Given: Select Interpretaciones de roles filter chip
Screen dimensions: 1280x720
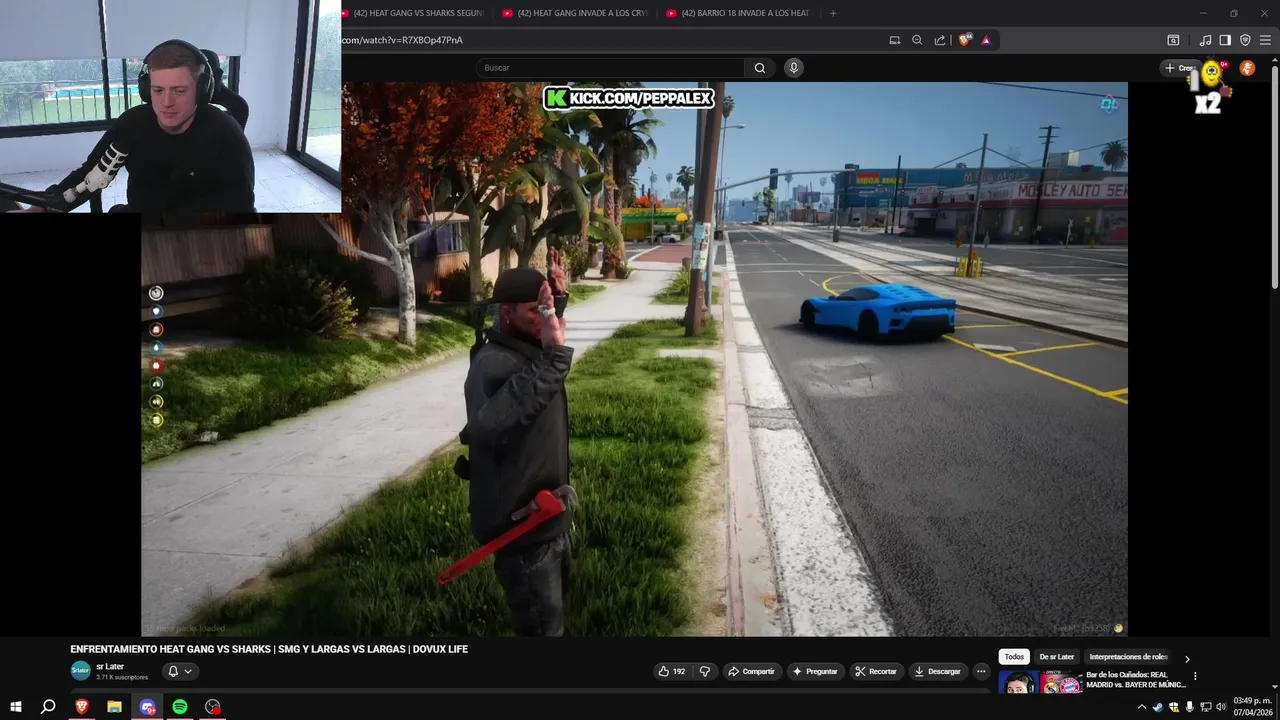Looking at the screenshot, I should [1128, 657].
